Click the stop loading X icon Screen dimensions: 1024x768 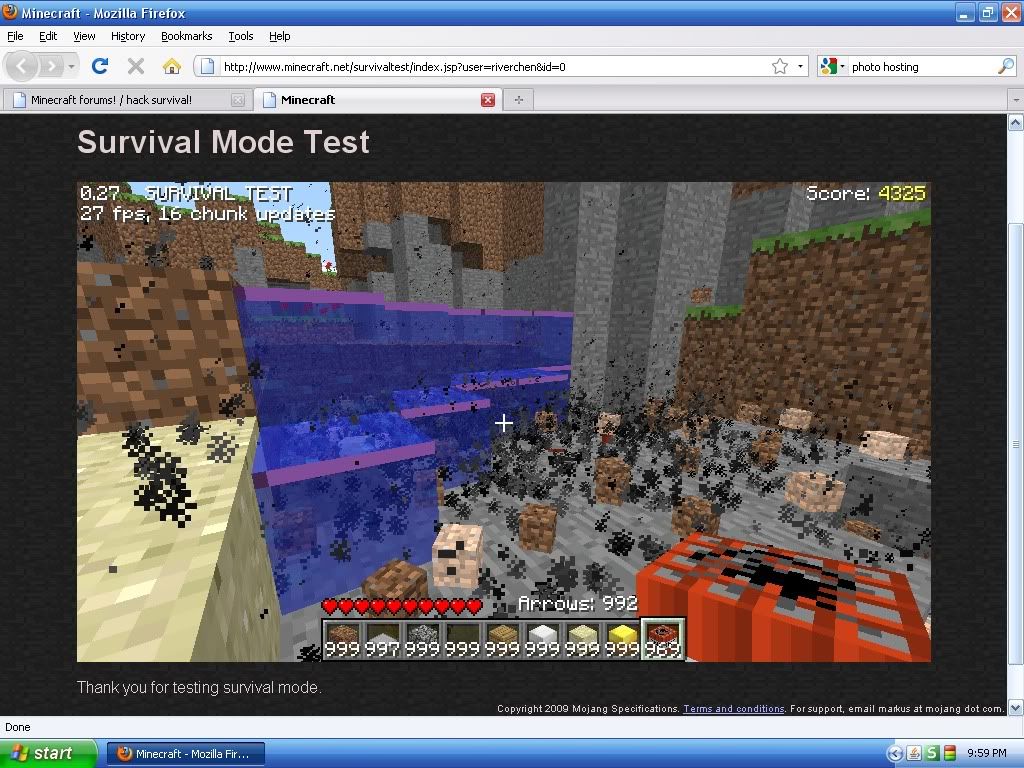click(136, 66)
